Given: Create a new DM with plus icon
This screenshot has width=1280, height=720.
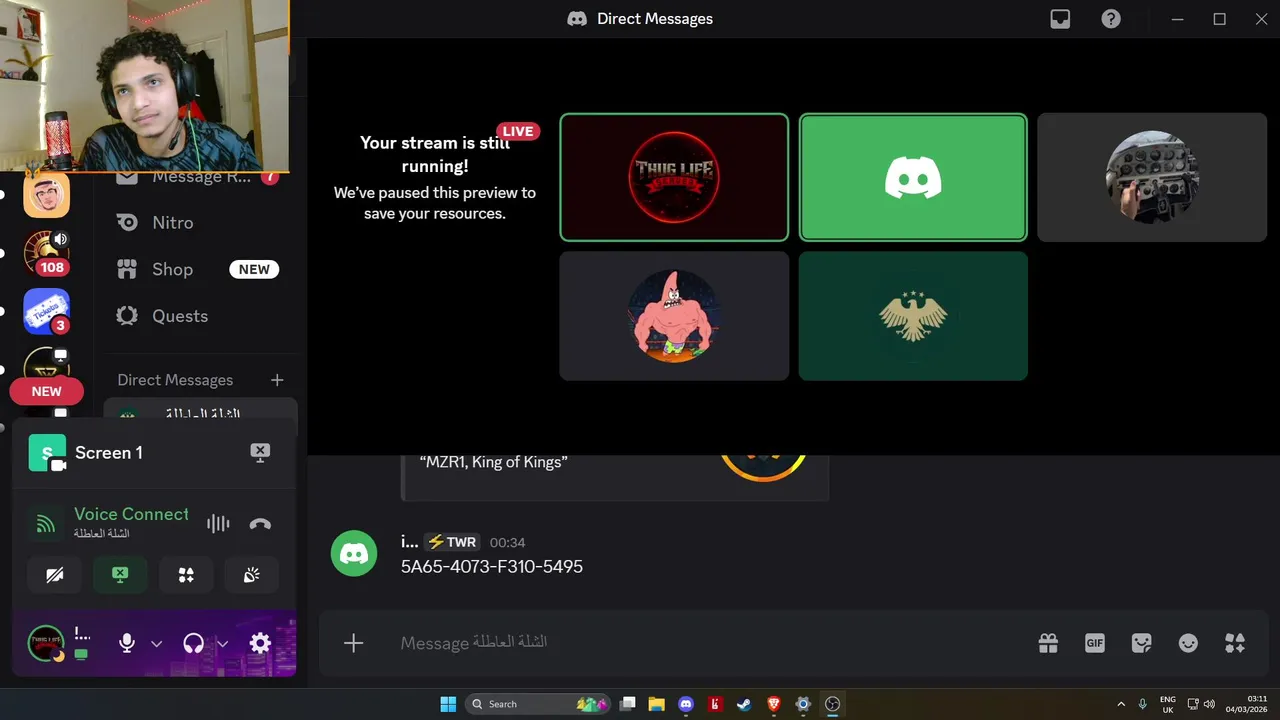Looking at the screenshot, I should tap(277, 380).
